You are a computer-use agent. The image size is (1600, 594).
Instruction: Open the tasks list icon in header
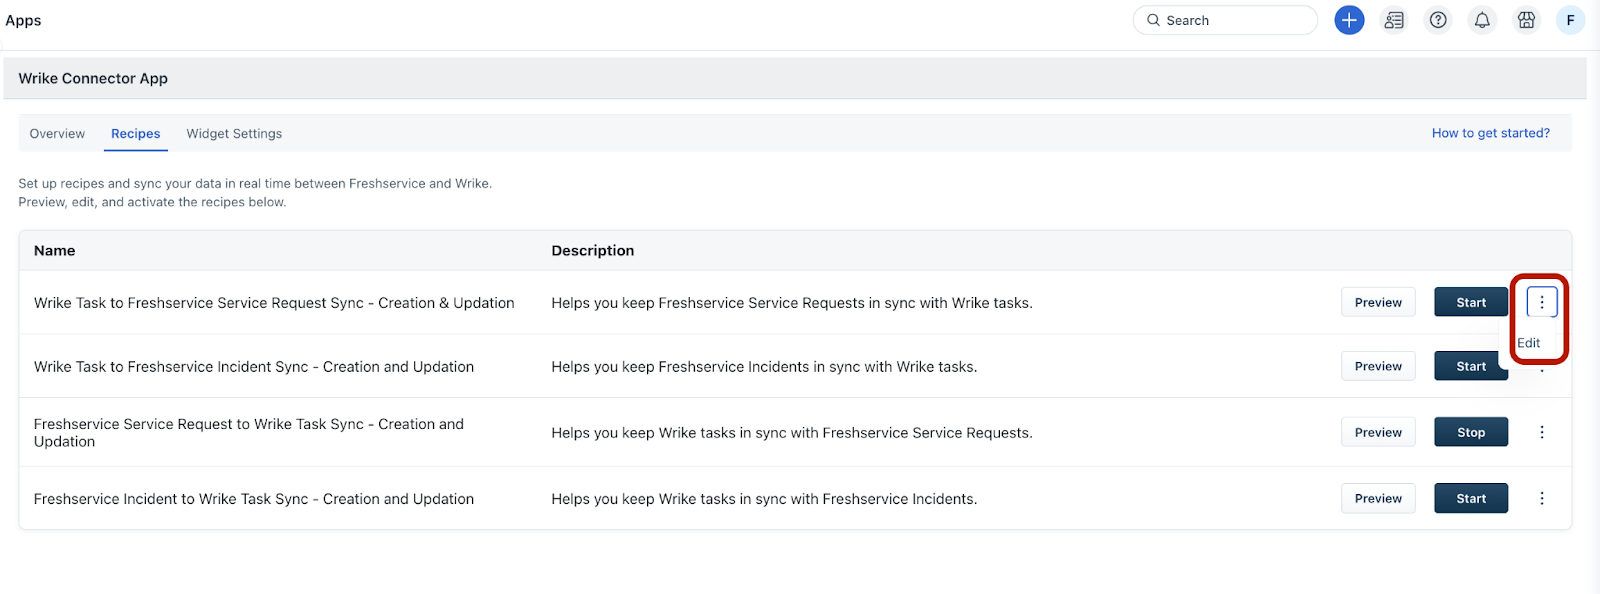coord(1394,20)
